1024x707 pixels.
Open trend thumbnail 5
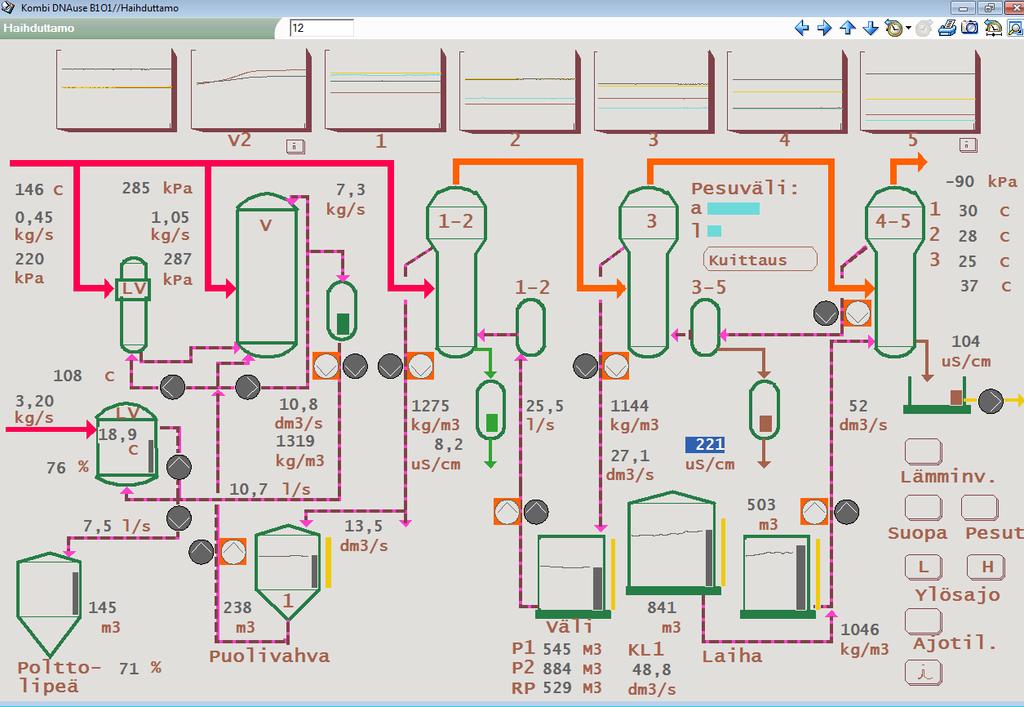(920, 90)
